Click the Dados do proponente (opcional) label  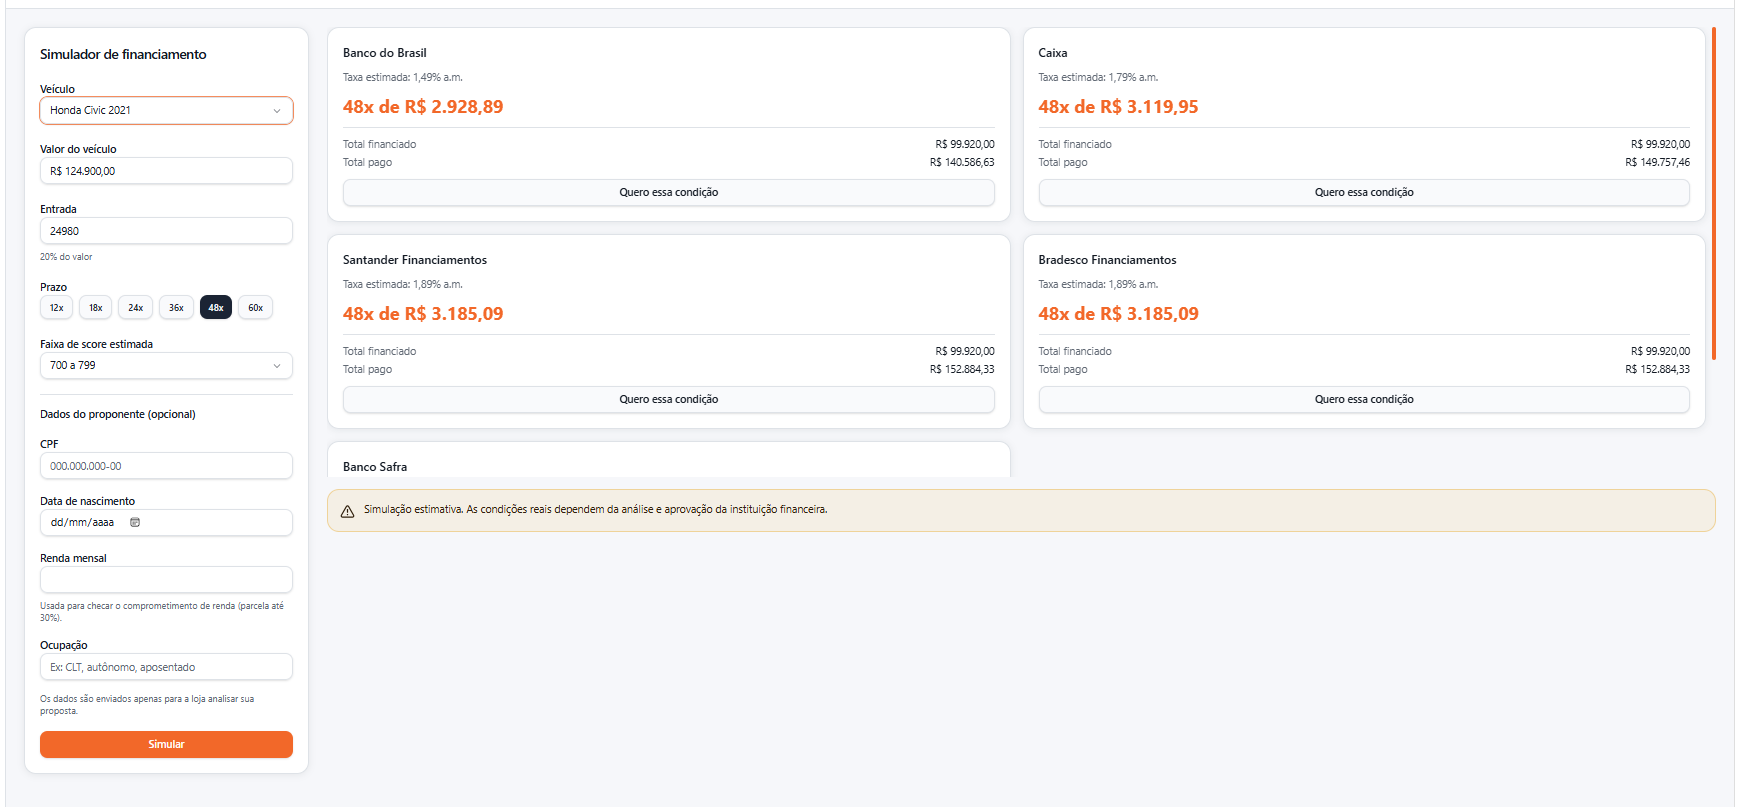pos(118,414)
